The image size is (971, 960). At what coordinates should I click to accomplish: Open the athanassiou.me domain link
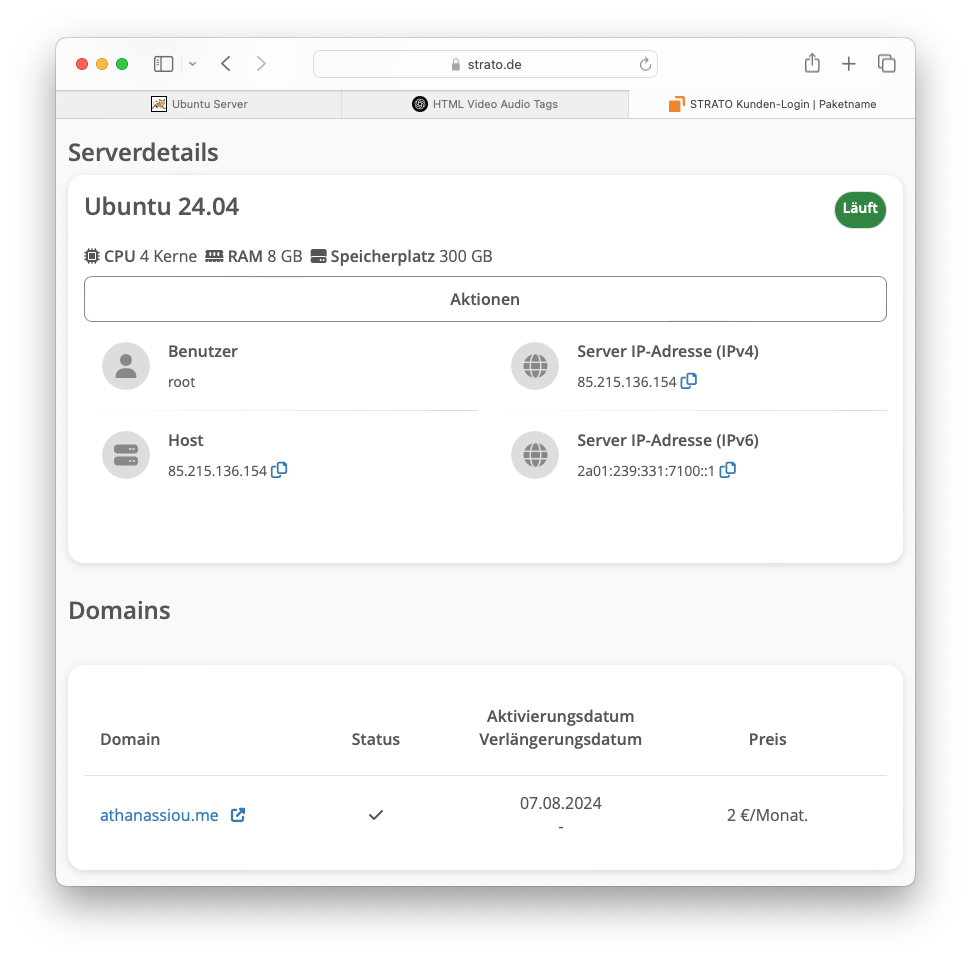click(159, 815)
